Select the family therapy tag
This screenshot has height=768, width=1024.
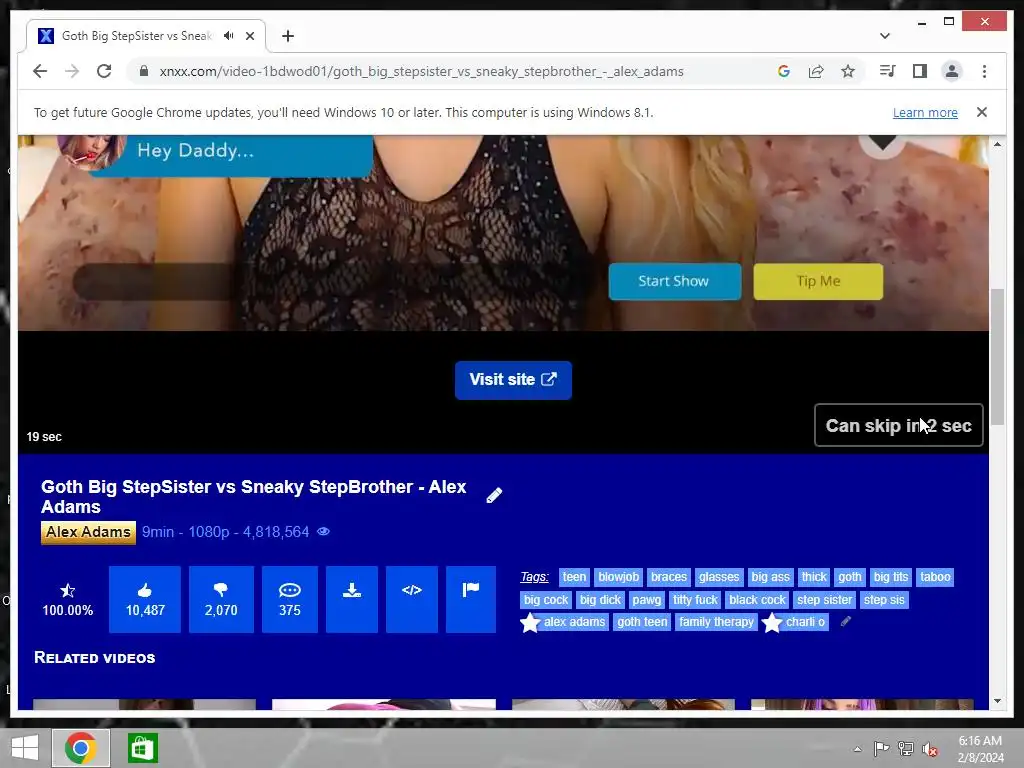click(716, 622)
